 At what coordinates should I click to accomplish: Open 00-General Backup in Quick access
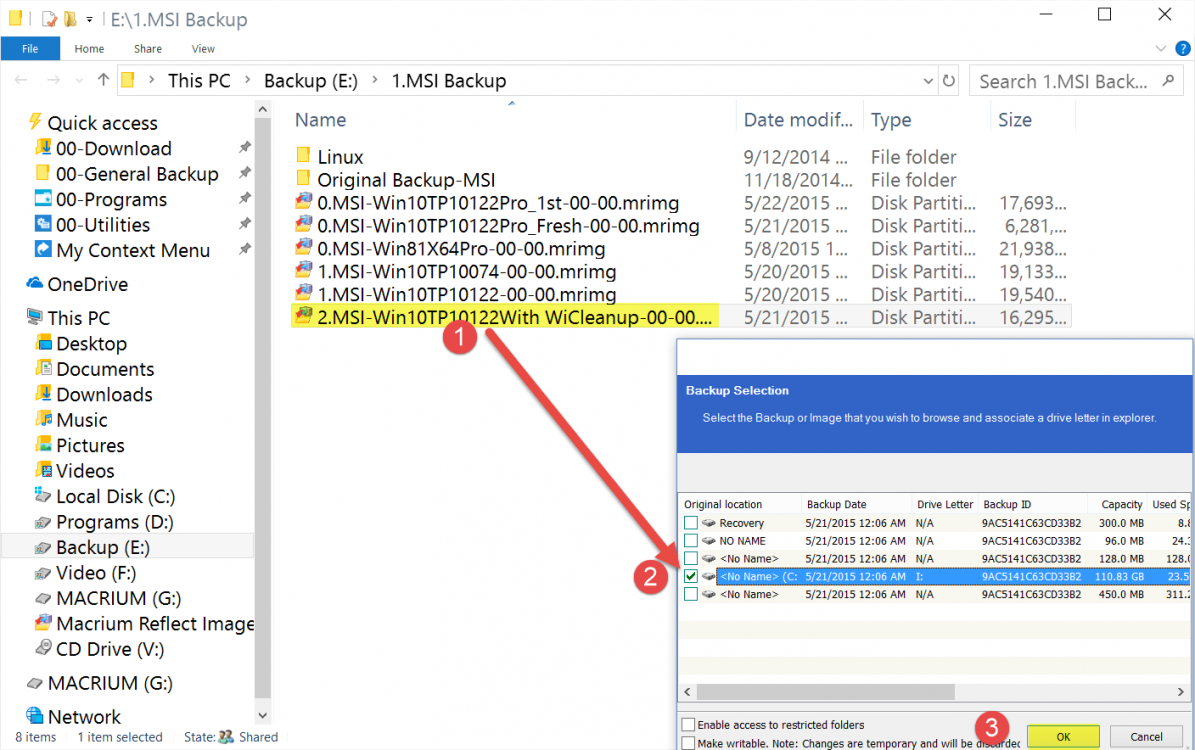(x=137, y=174)
